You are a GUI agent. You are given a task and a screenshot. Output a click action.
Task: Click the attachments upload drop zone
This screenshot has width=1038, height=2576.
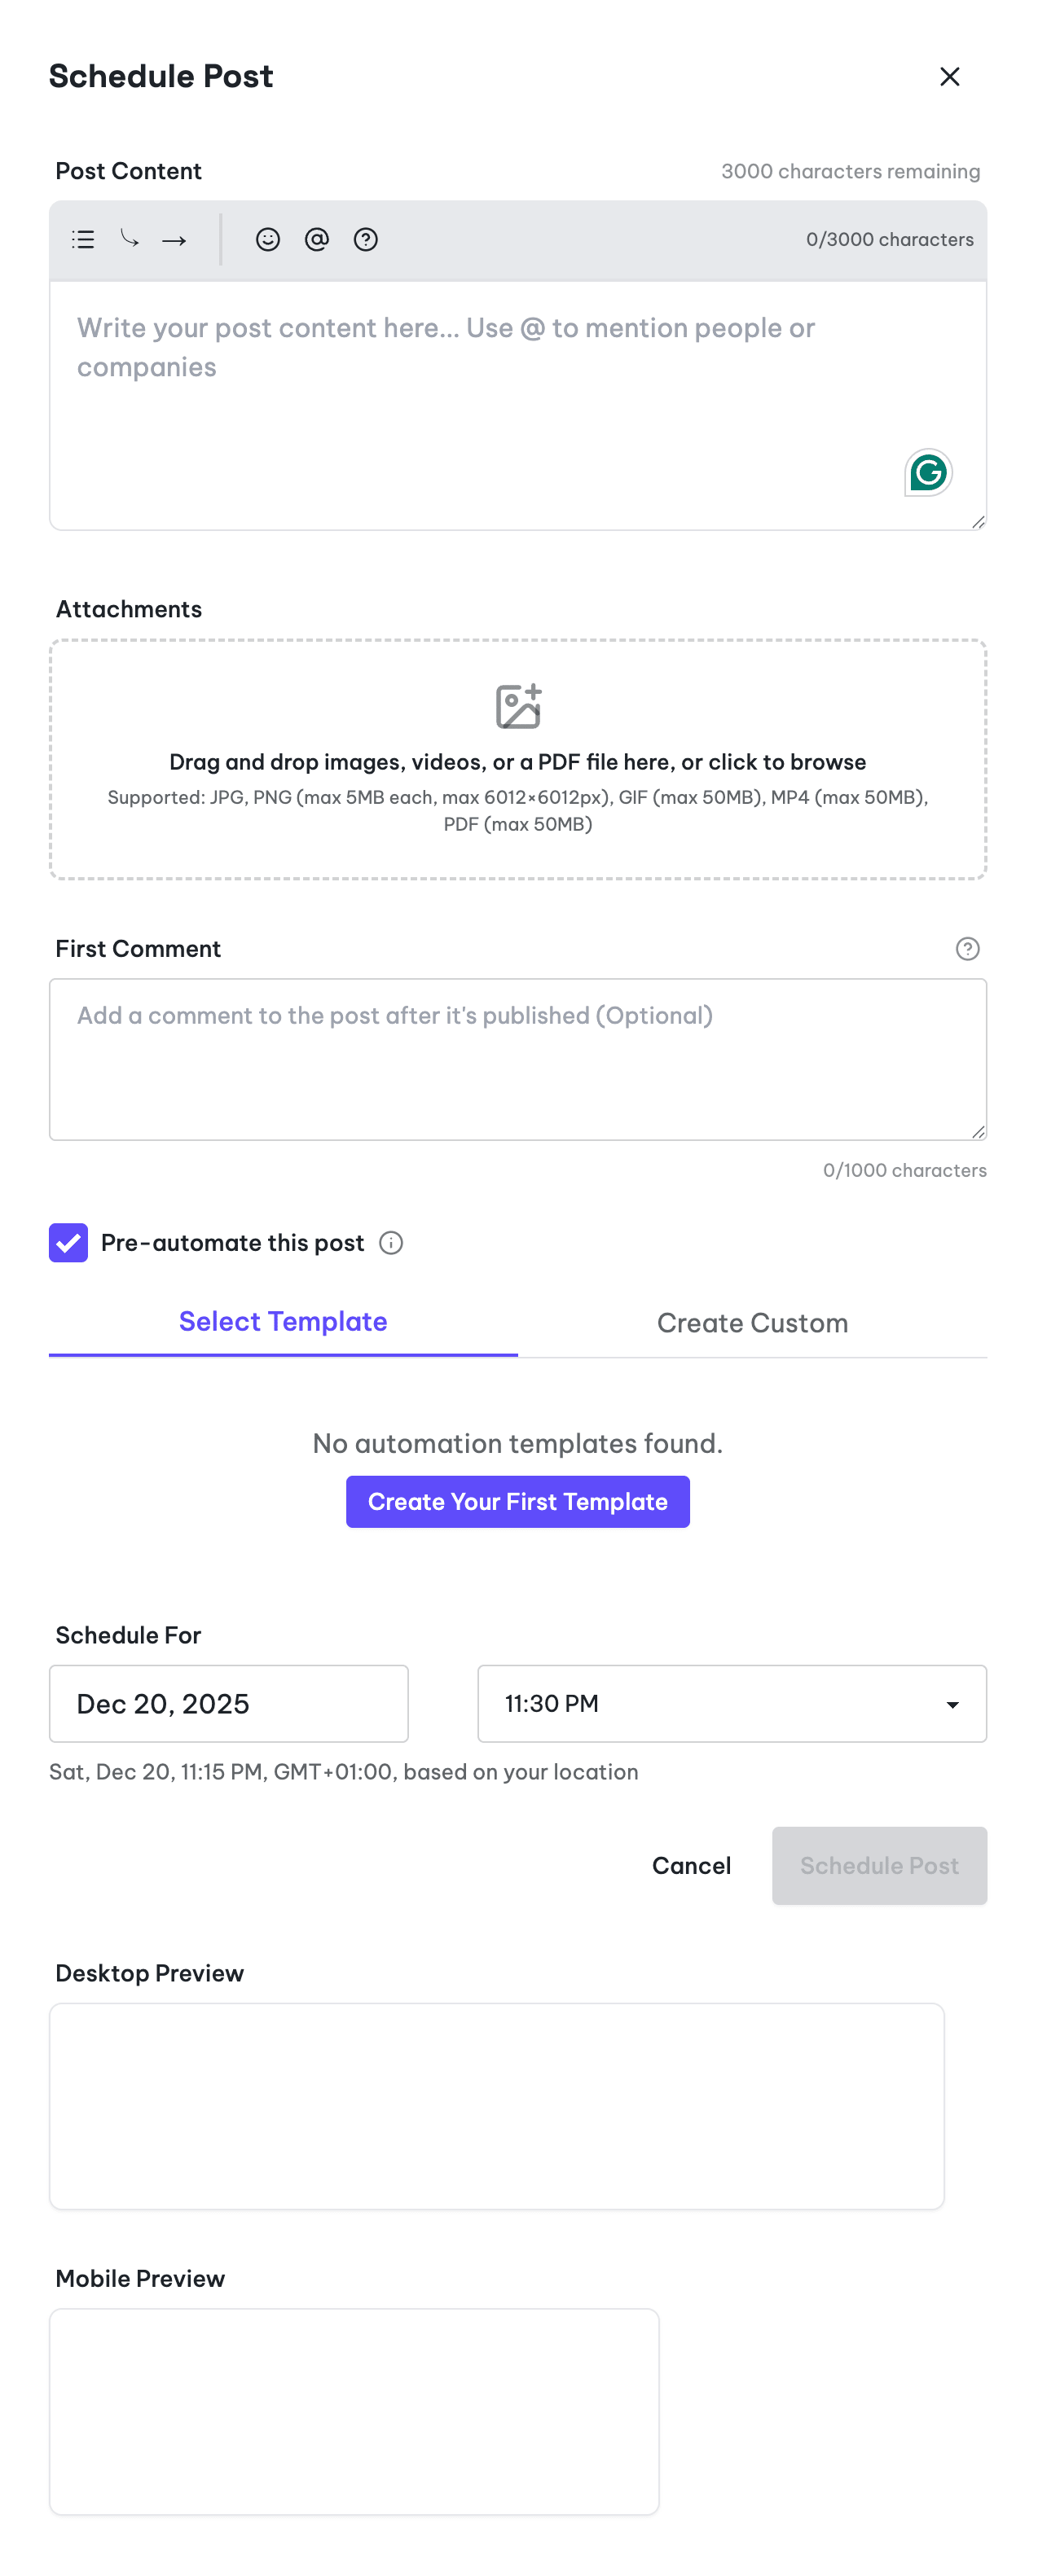tap(517, 759)
